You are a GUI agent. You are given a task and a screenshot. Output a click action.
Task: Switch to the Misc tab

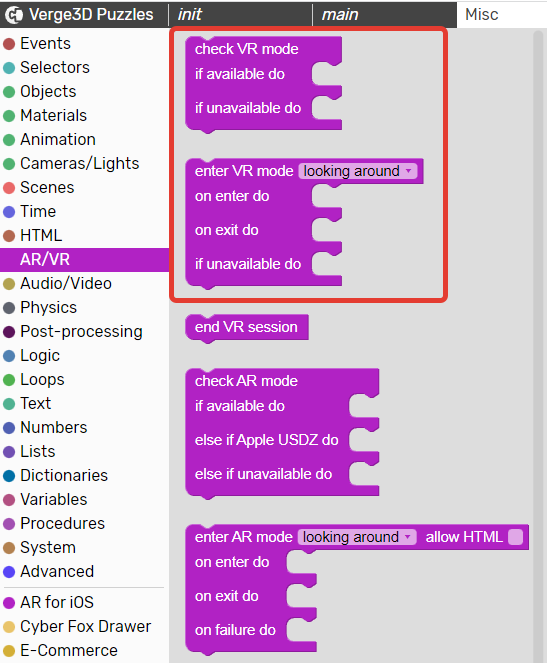pos(502,15)
